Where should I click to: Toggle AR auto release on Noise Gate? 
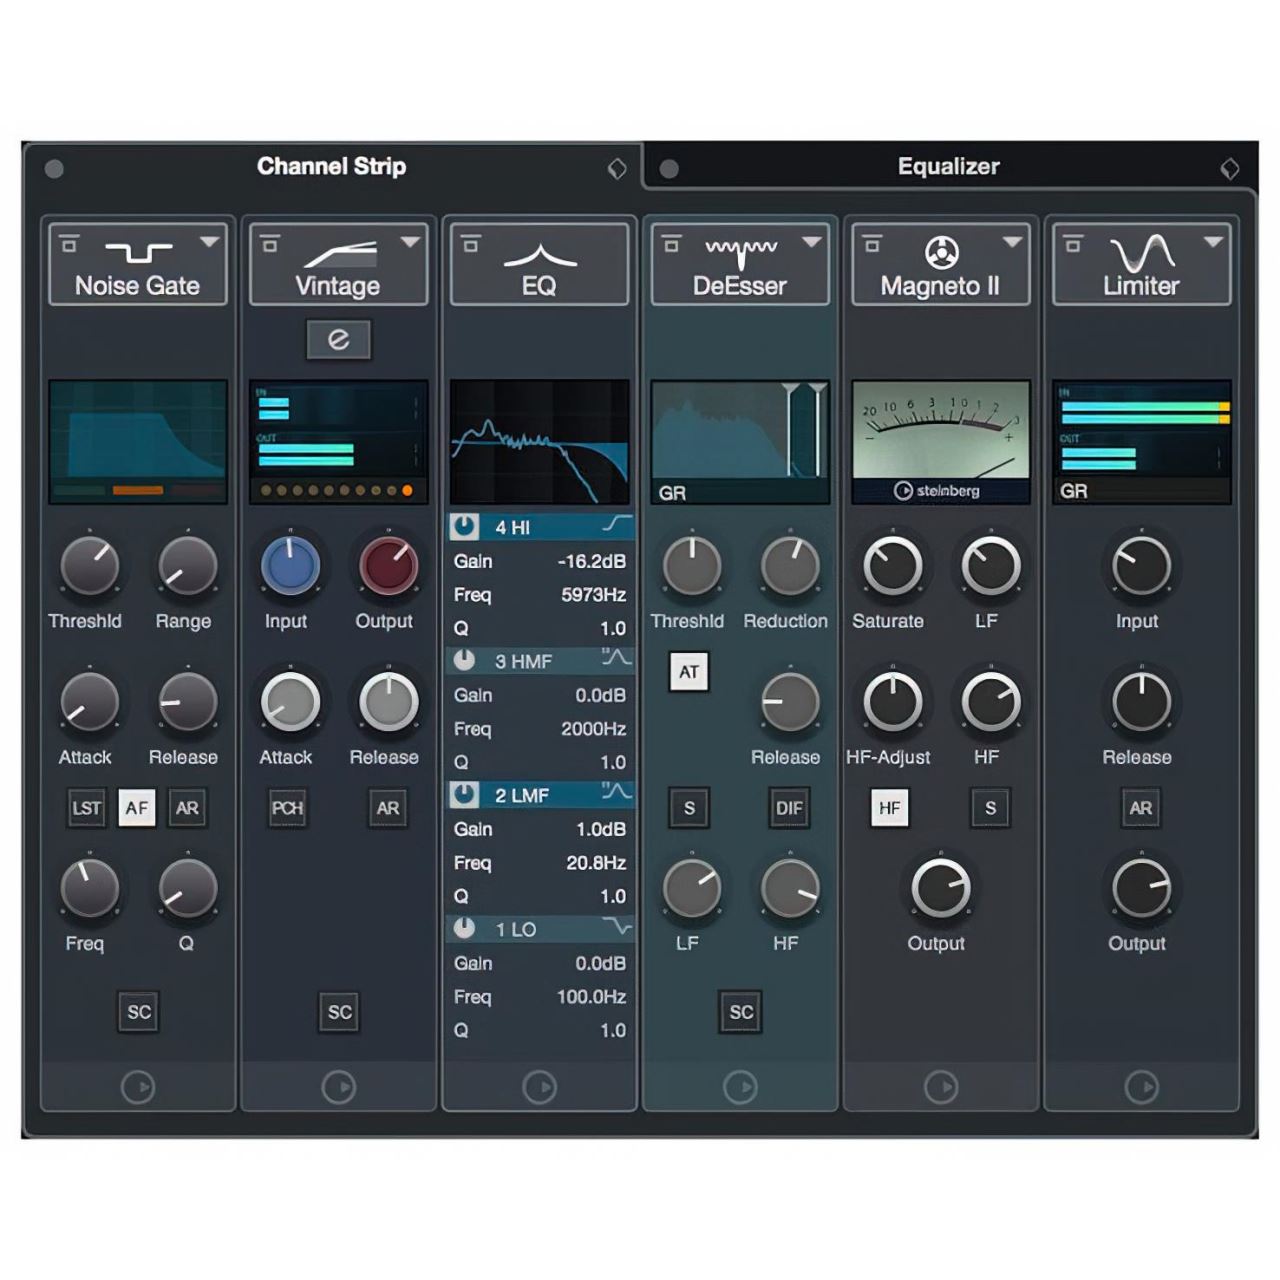[x=187, y=808]
